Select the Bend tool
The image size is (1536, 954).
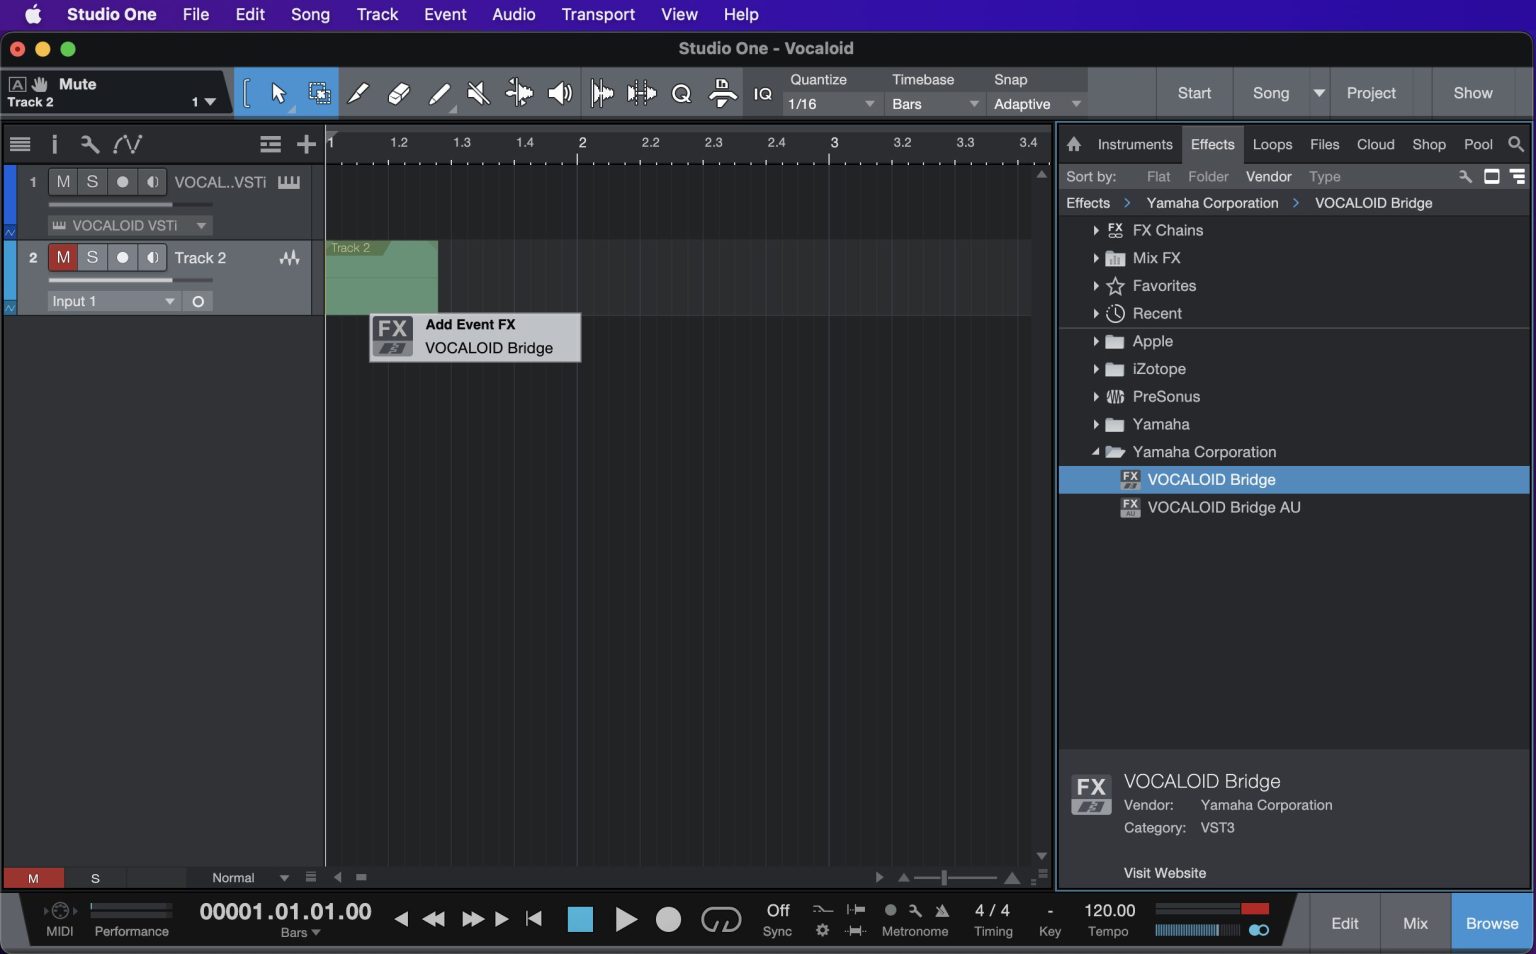click(x=519, y=93)
